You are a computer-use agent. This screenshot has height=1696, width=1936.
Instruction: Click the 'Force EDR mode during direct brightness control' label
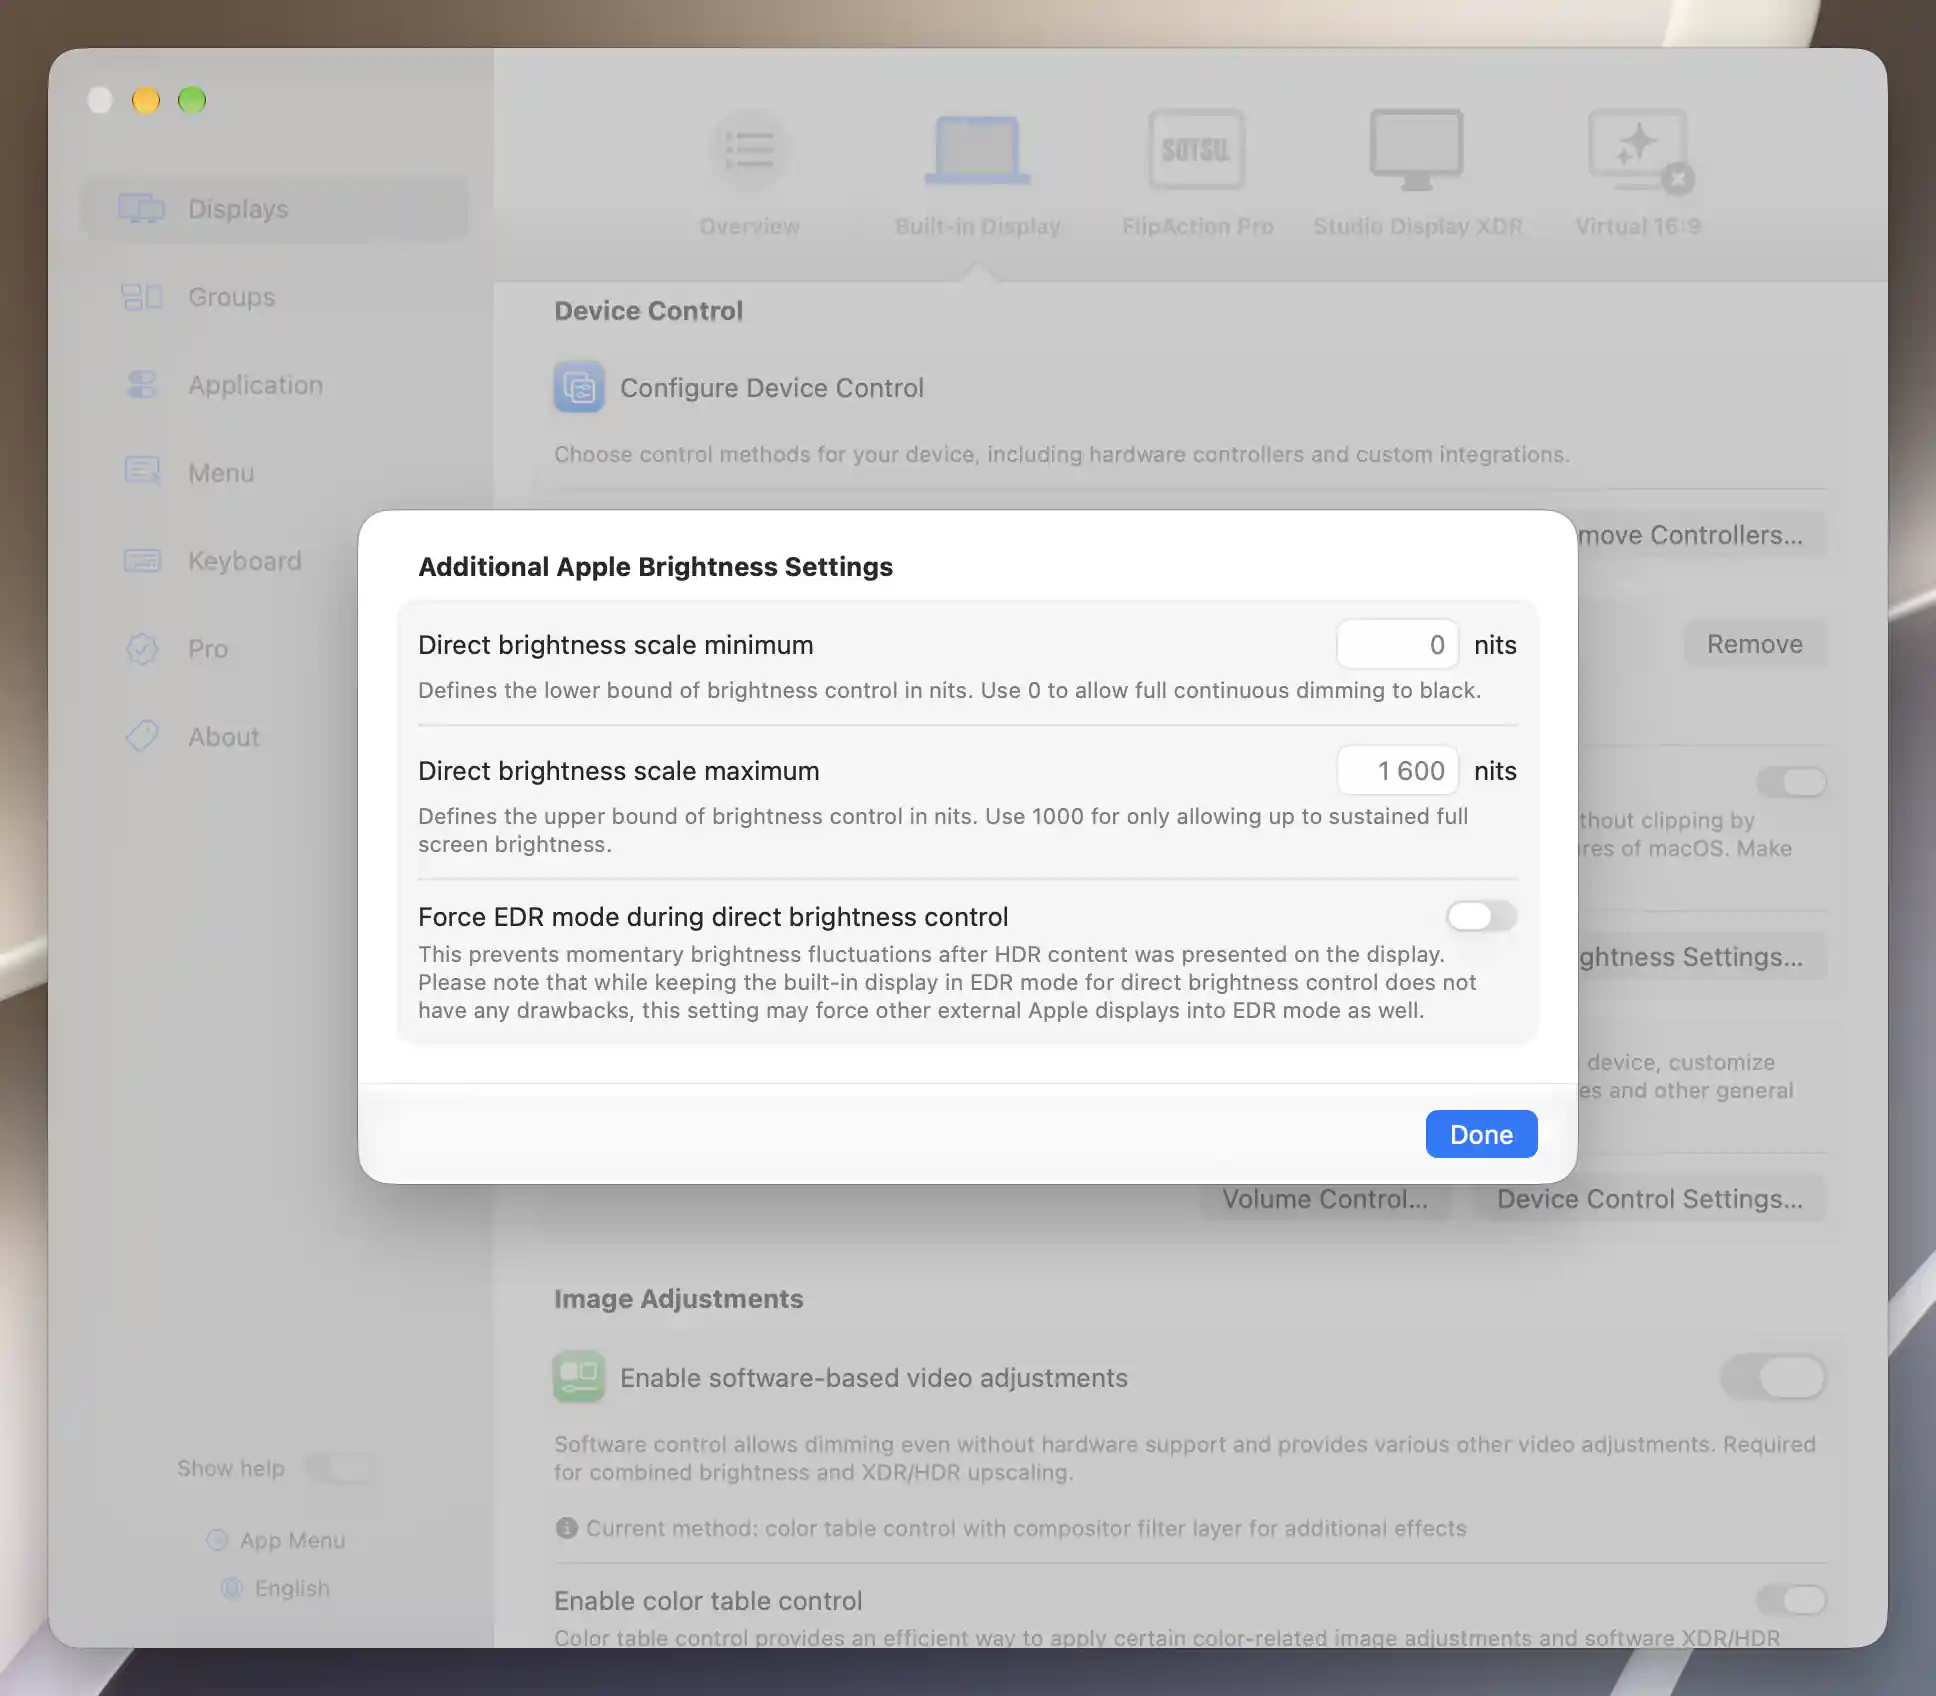(x=713, y=917)
